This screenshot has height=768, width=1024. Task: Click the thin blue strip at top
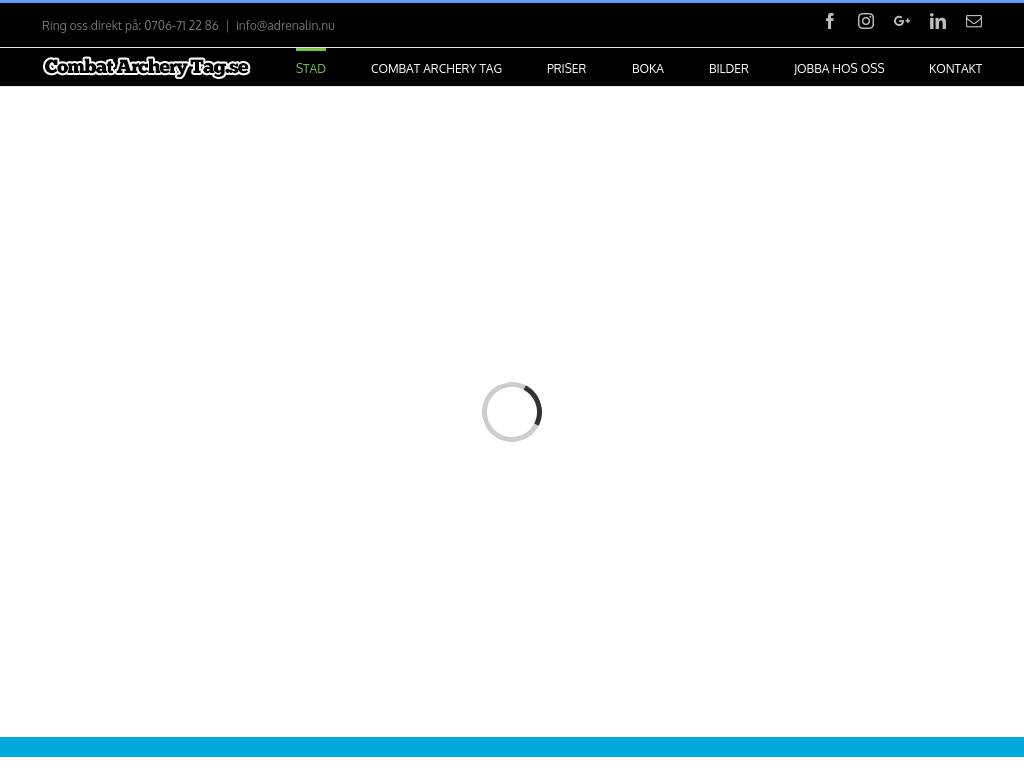(x=512, y=1)
